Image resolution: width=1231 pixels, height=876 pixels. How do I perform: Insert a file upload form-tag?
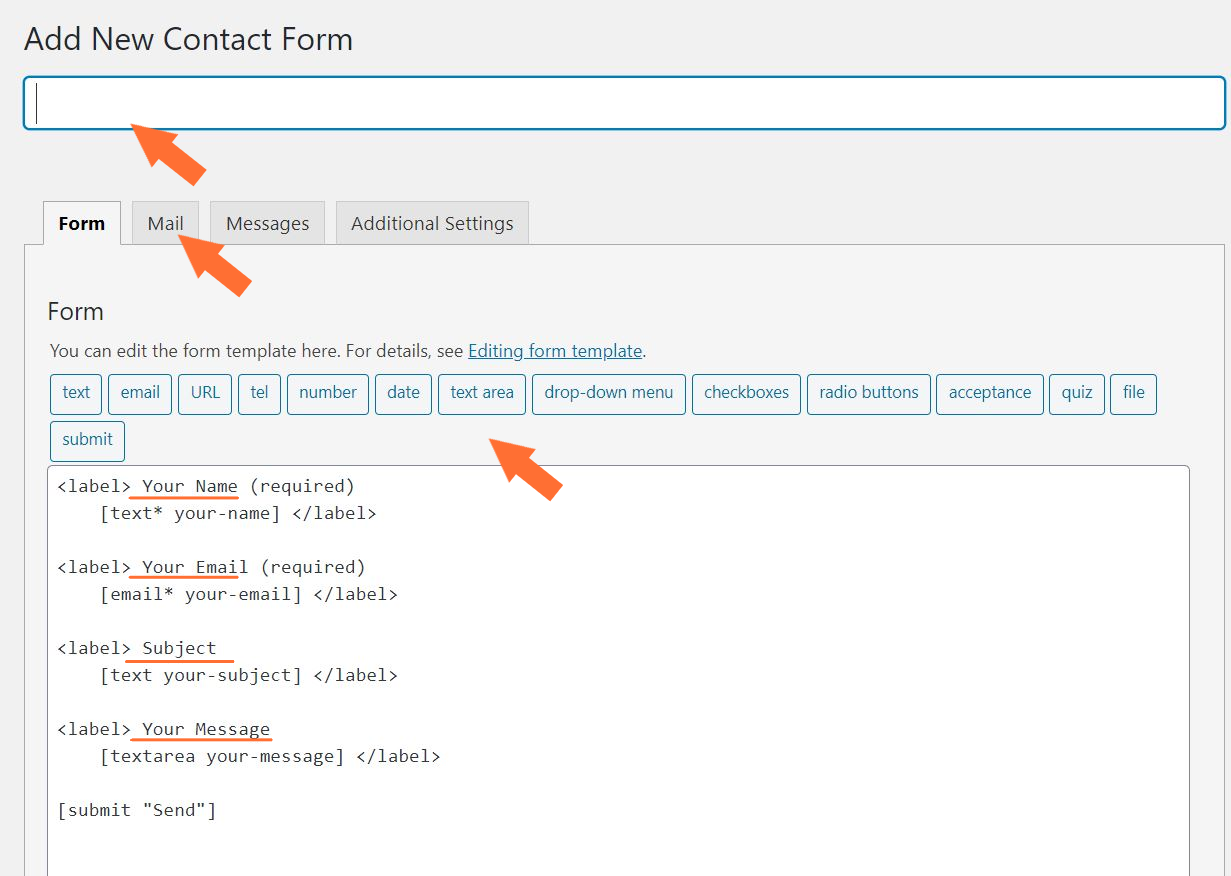[x=1133, y=394]
